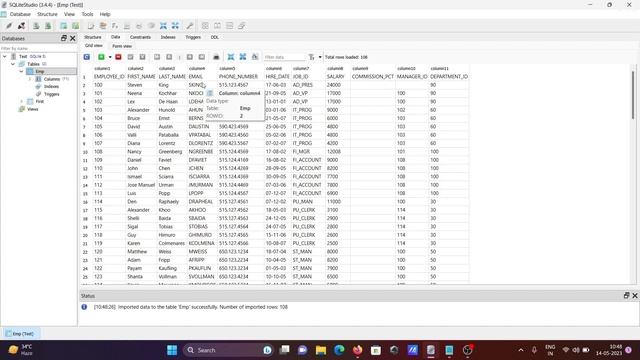Close the Status panel
The image size is (640, 360).
pyautogui.click(x=635, y=296)
